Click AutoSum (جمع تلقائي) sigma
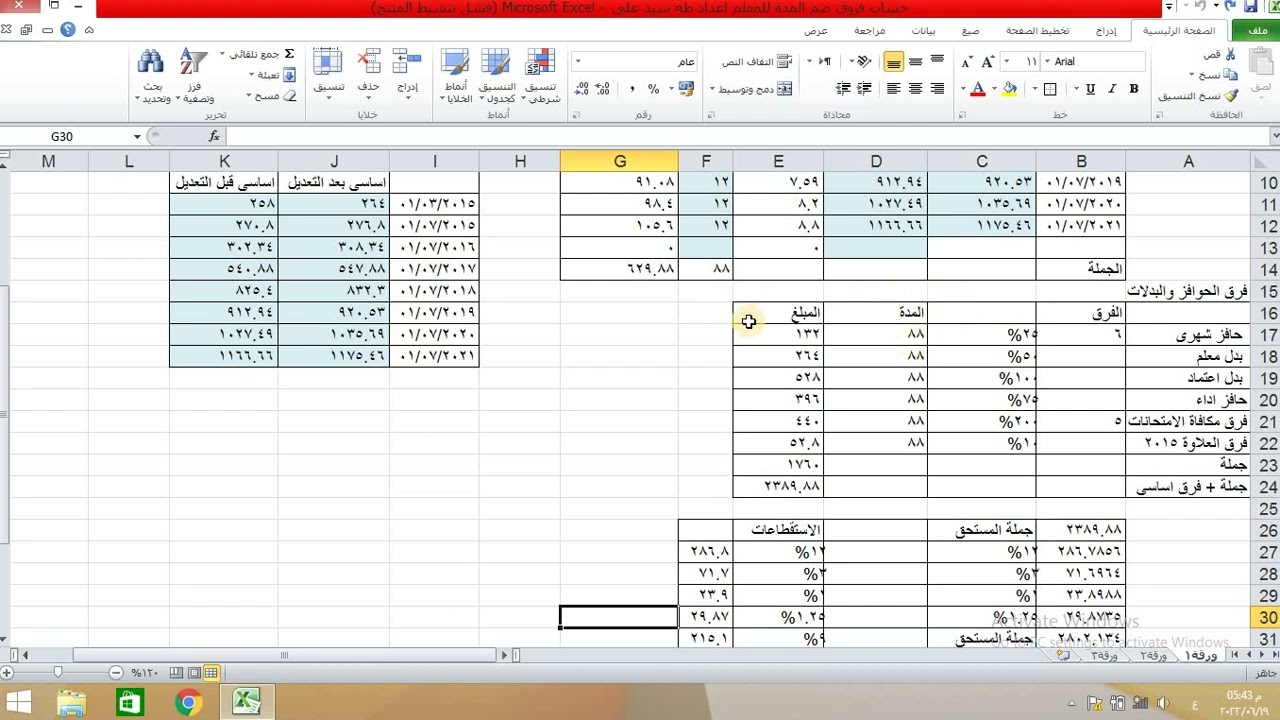The height and width of the screenshot is (720, 1280). click(289, 54)
